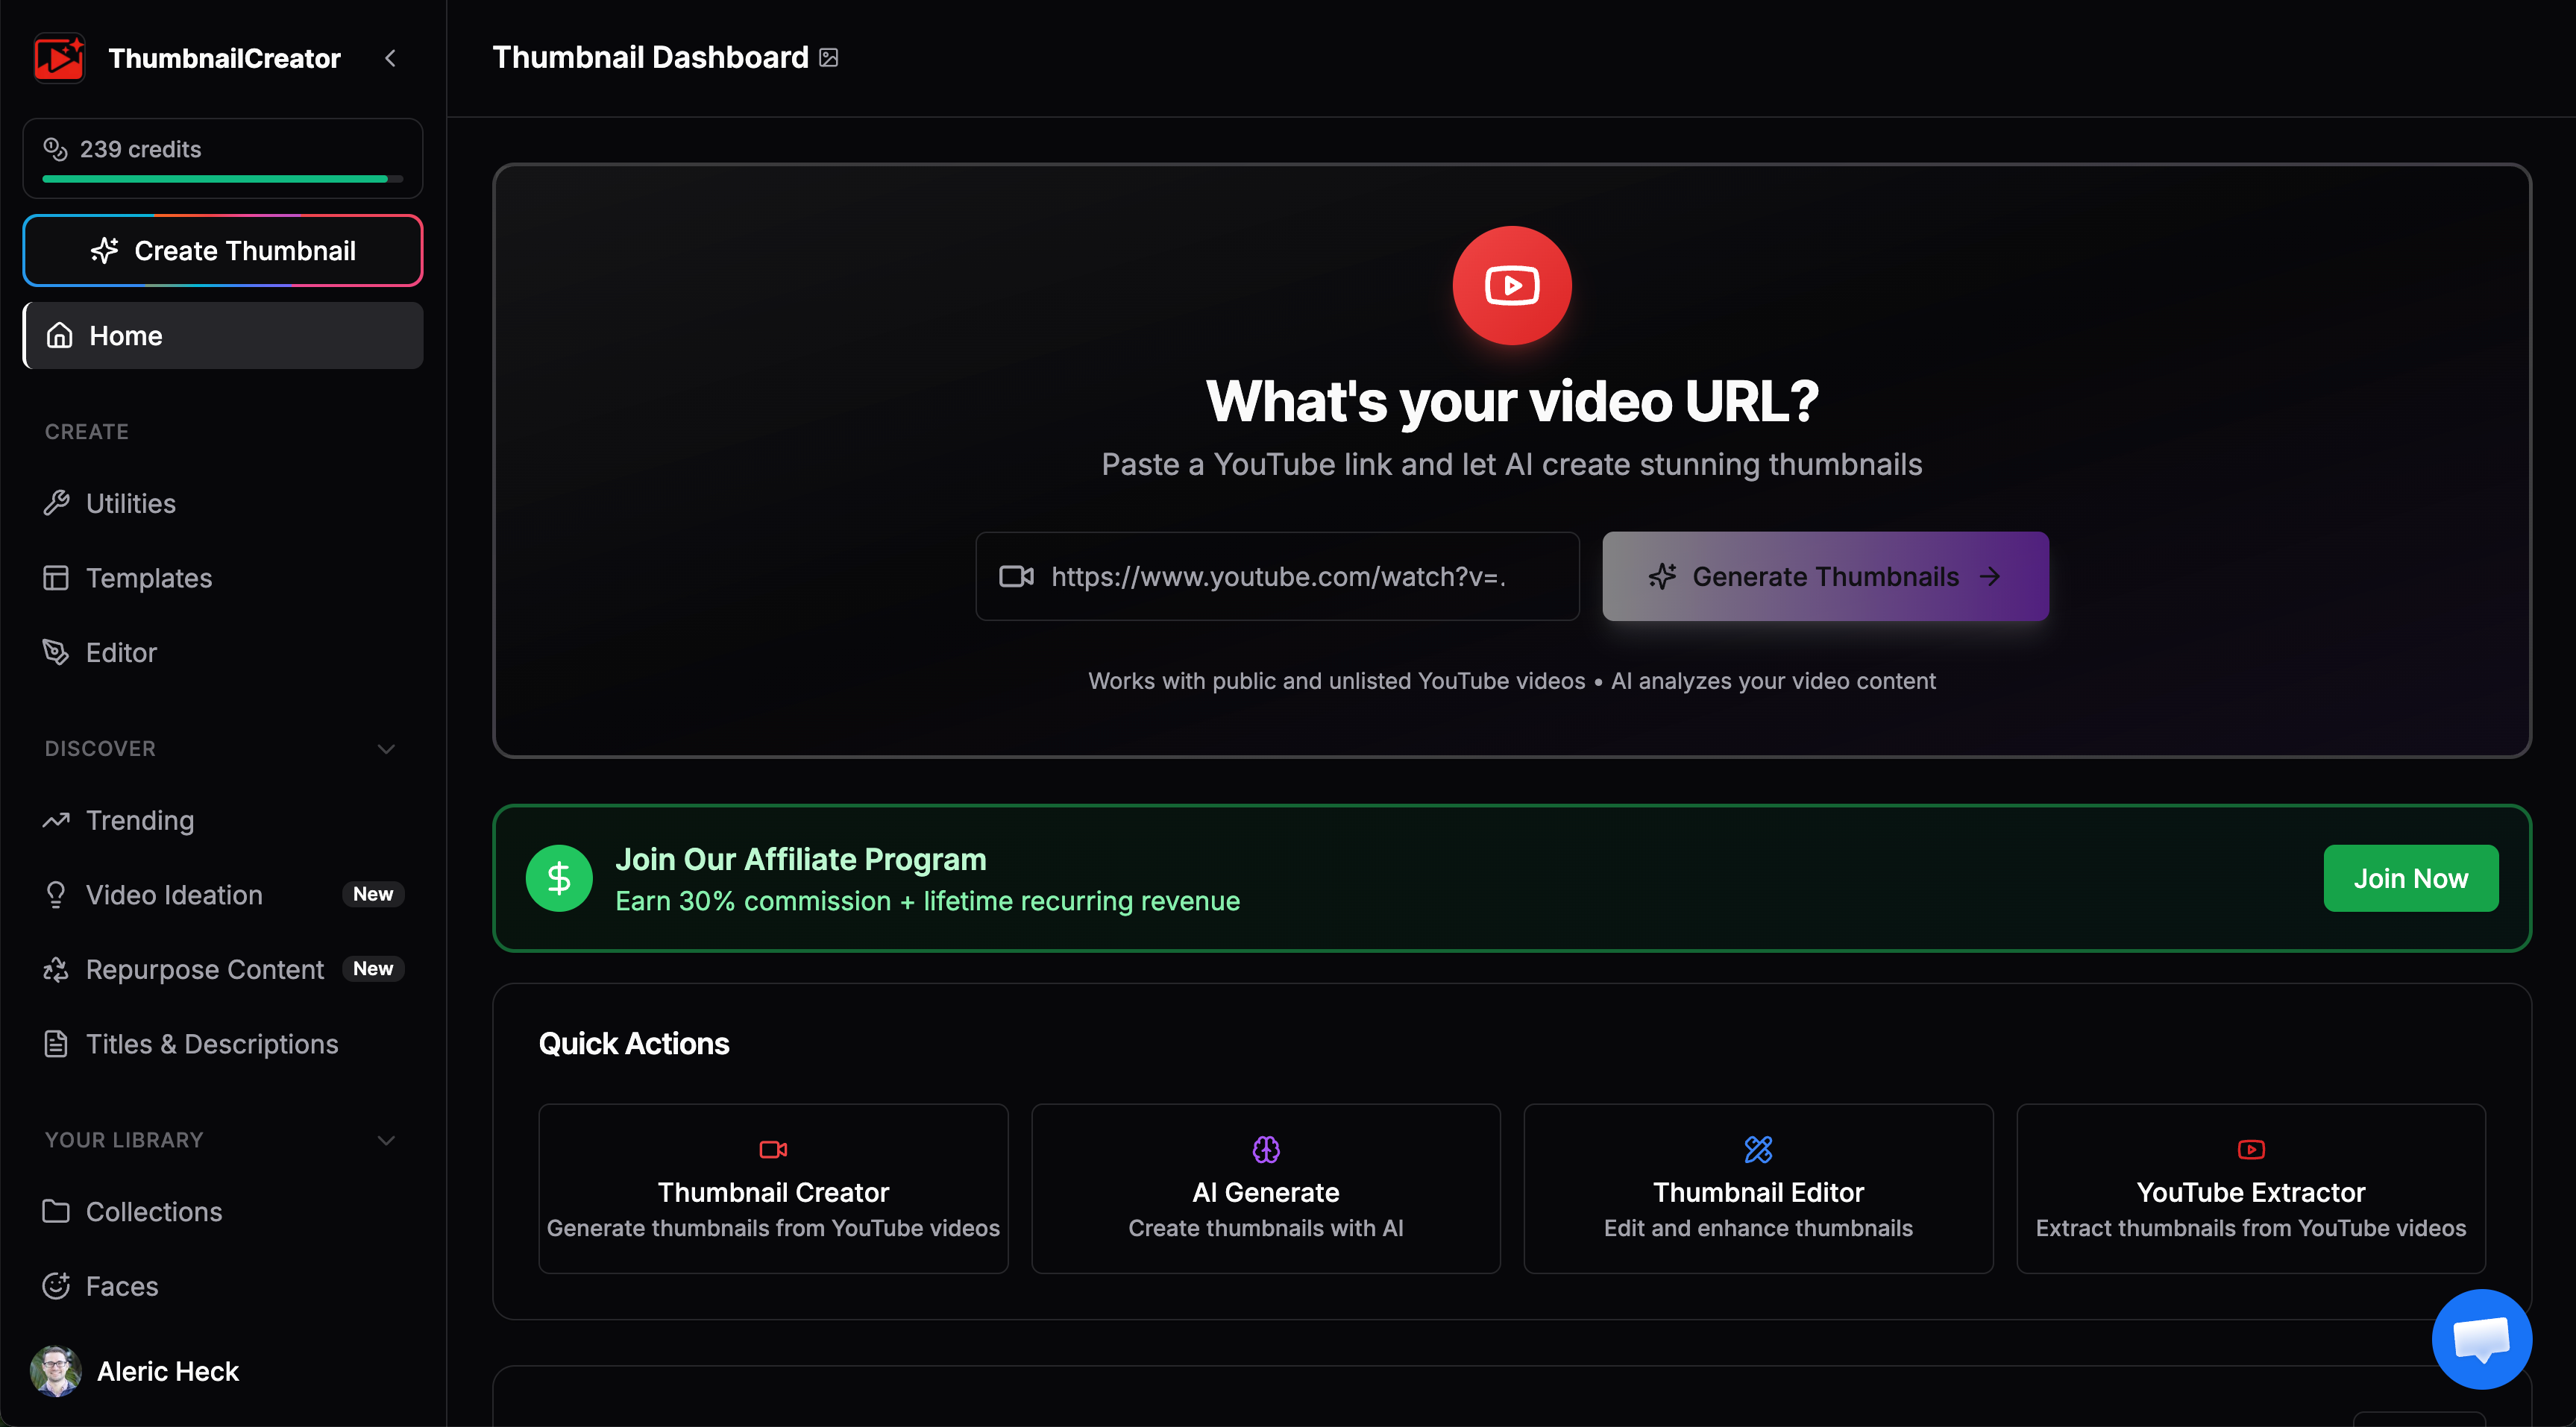Open the Thumbnail Editor quick action card

[x=1758, y=1189]
